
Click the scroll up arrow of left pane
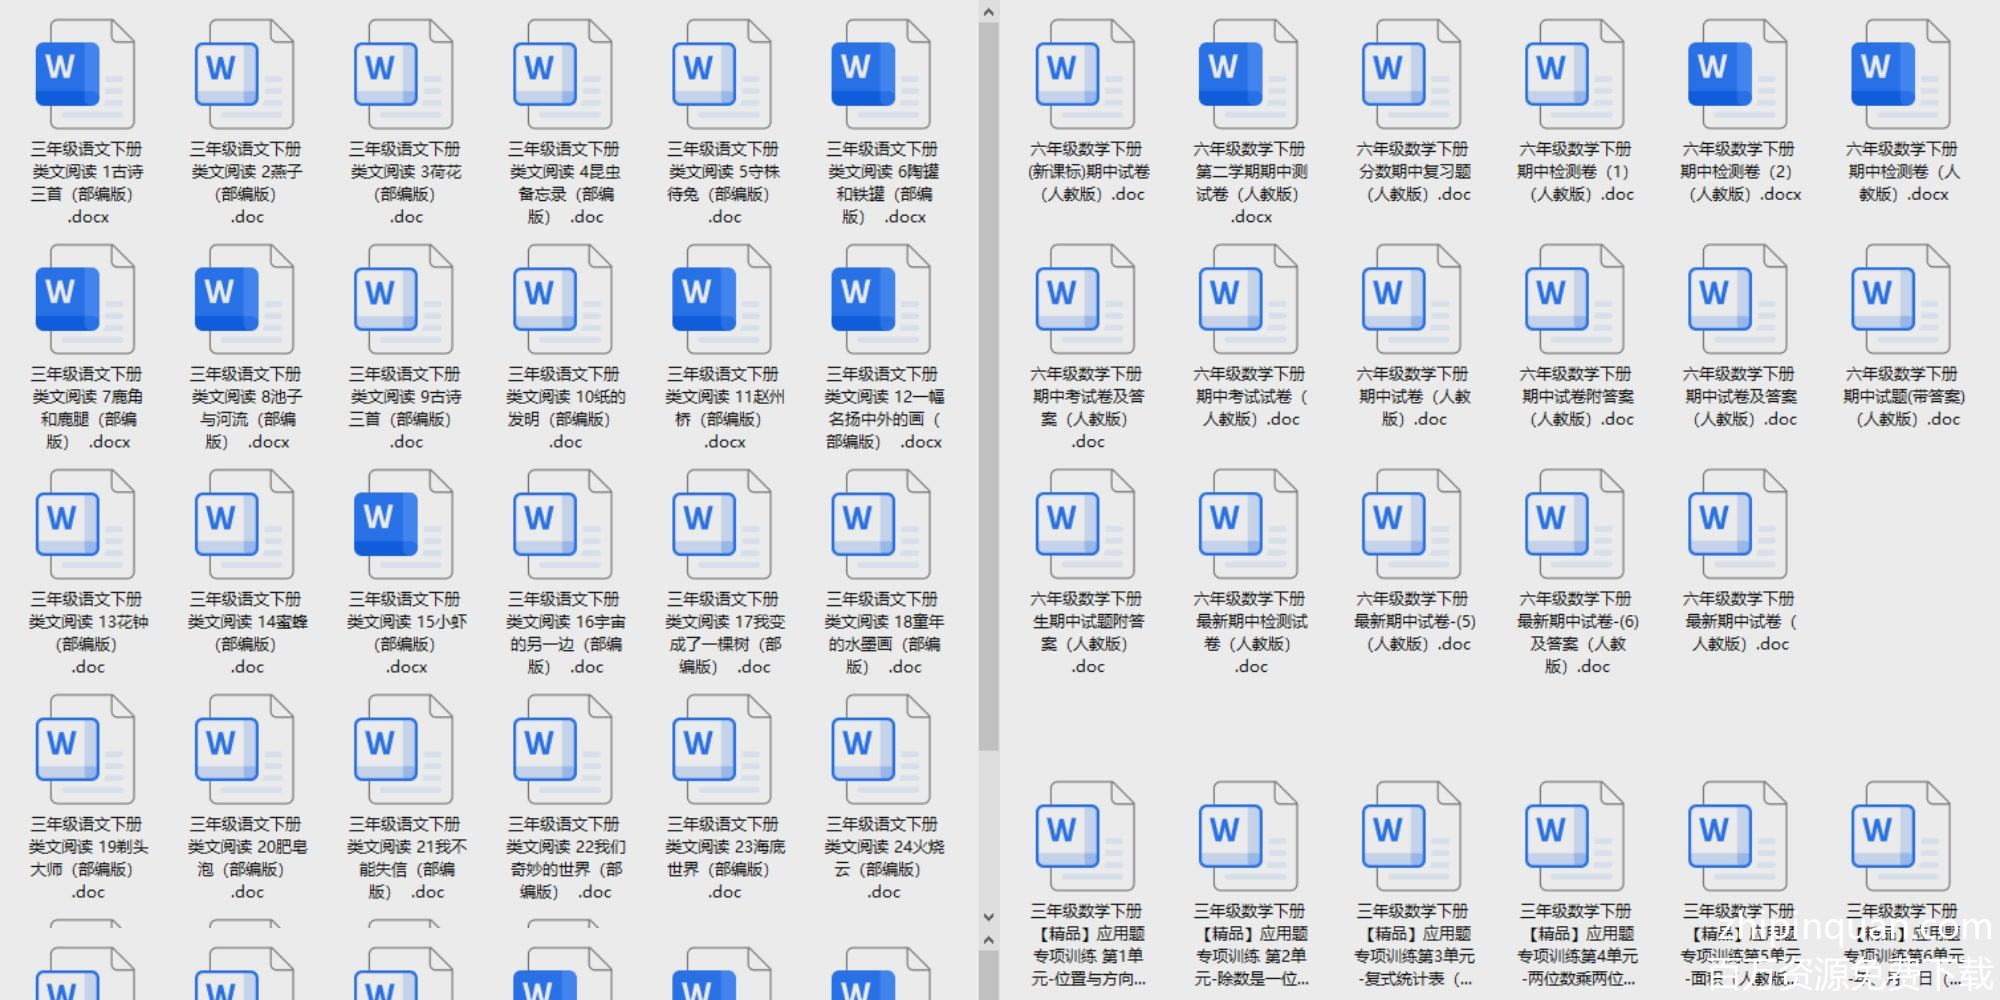pos(988,12)
